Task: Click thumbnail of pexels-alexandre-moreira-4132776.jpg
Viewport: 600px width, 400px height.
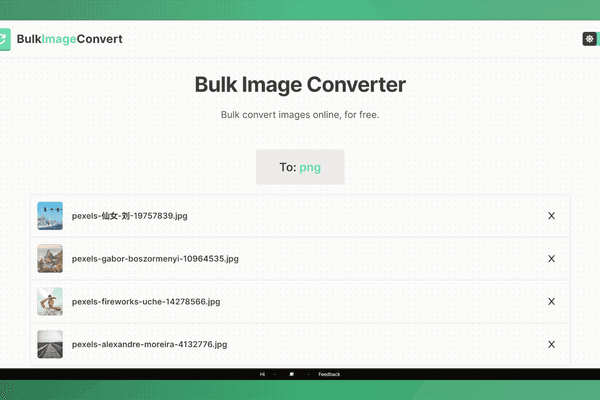Action: coord(50,344)
